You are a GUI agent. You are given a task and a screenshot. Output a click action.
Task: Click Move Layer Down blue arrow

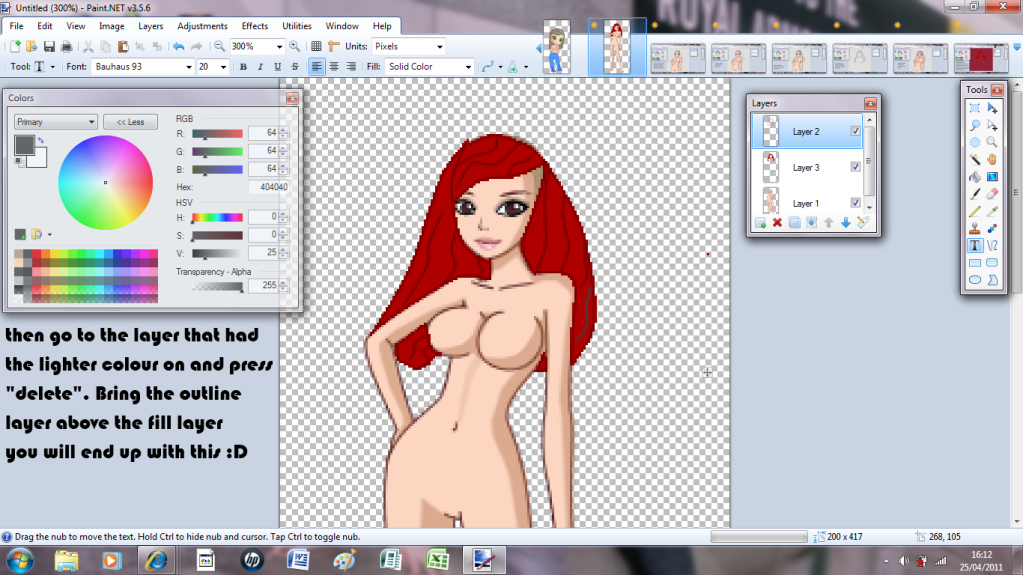(846, 223)
